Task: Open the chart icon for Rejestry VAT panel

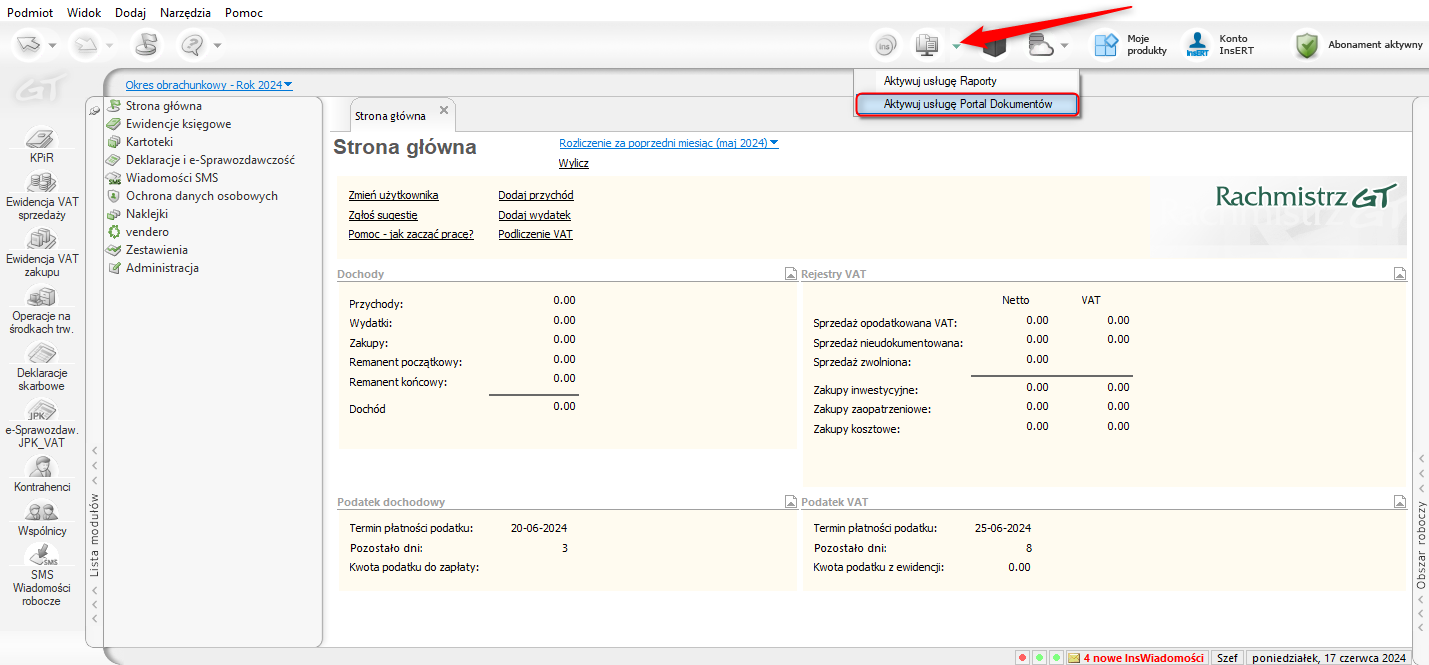Action: point(1400,273)
